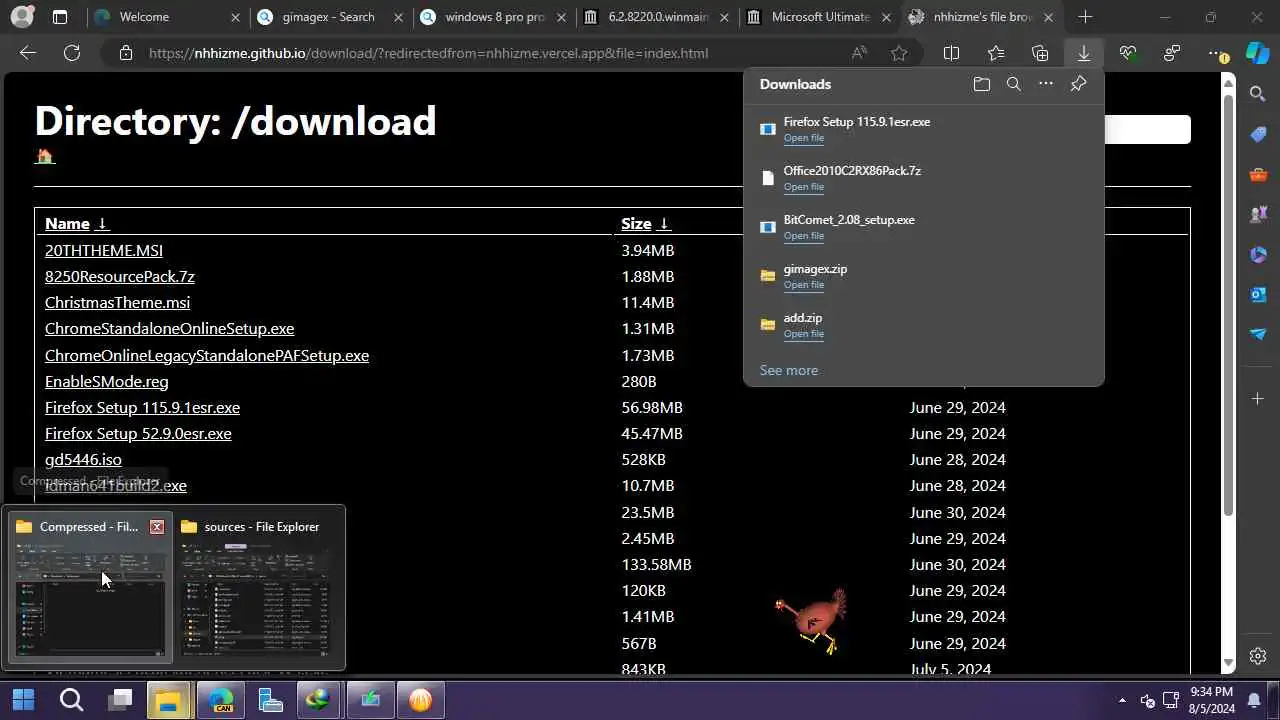Open Copilot icon in Edge

[x=1257, y=53]
